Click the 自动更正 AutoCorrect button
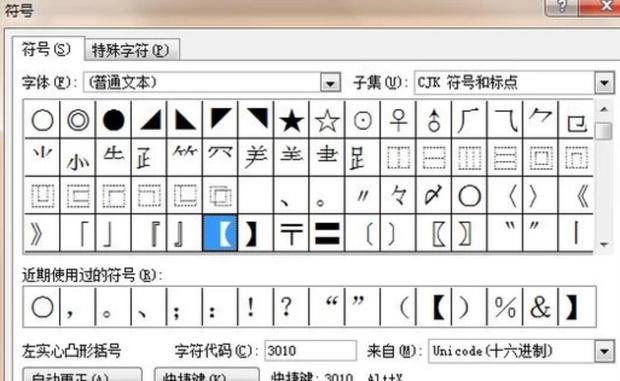The width and height of the screenshot is (620, 381). tap(82, 375)
